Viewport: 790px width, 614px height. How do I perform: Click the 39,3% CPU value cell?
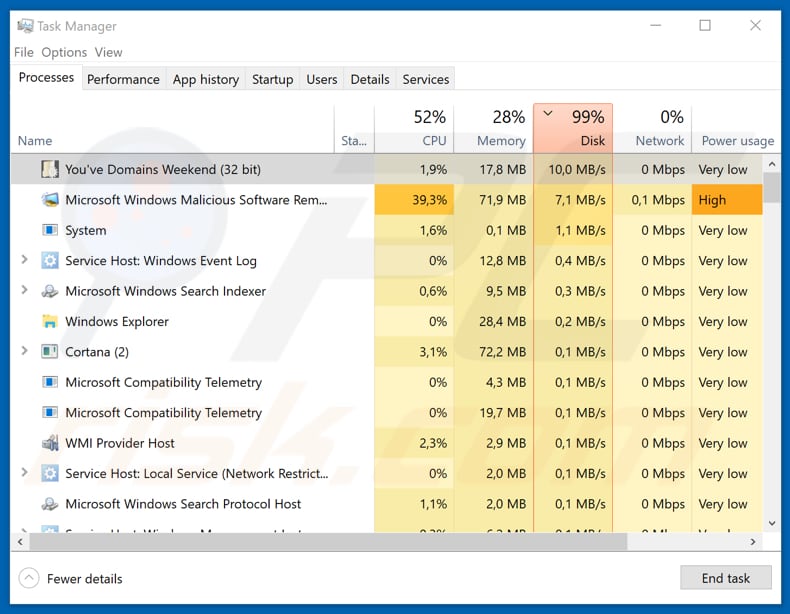tap(414, 200)
